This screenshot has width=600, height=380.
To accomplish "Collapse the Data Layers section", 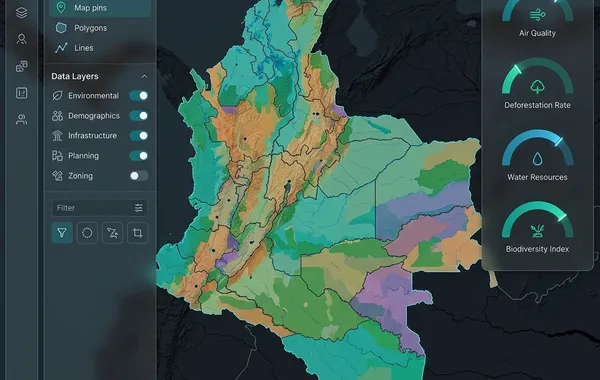I will (144, 77).
